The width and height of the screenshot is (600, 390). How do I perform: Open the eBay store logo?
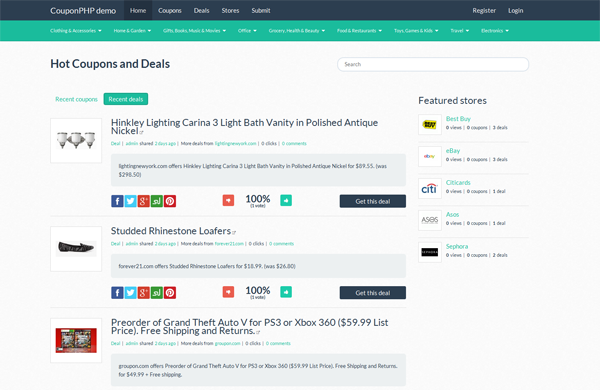click(x=430, y=156)
